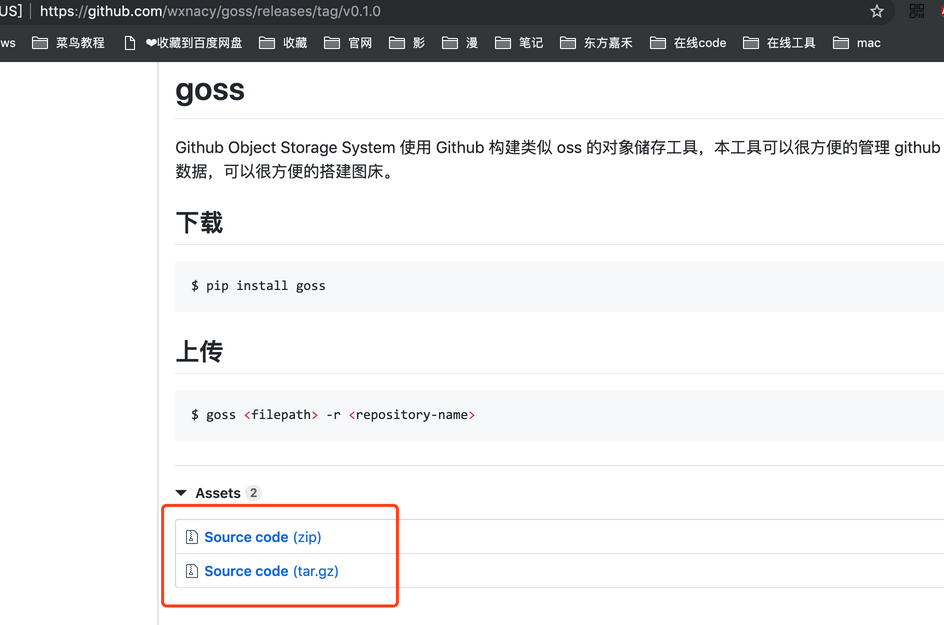The height and width of the screenshot is (625, 944).
Task: Click the GitHub releases URL in address bar
Action: (x=210, y=11)
